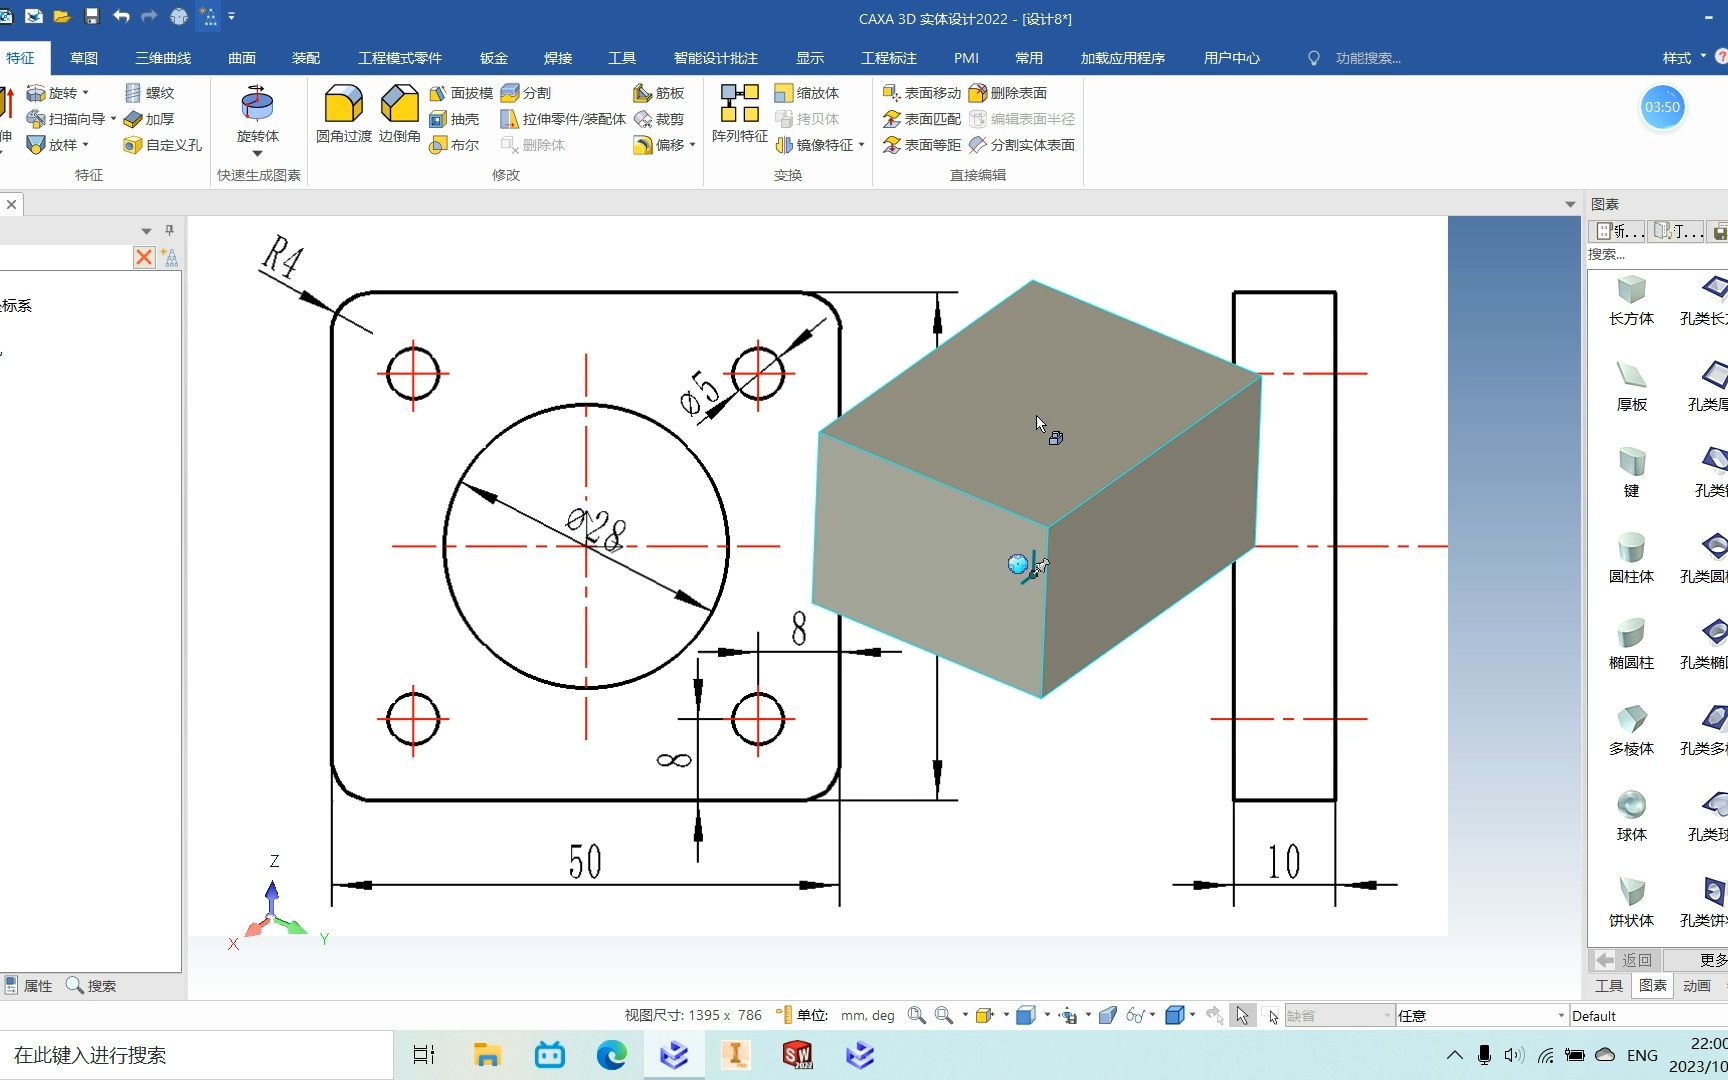
Task: Select the 边倒角 chamfer tool
Action: click(399, 114)
